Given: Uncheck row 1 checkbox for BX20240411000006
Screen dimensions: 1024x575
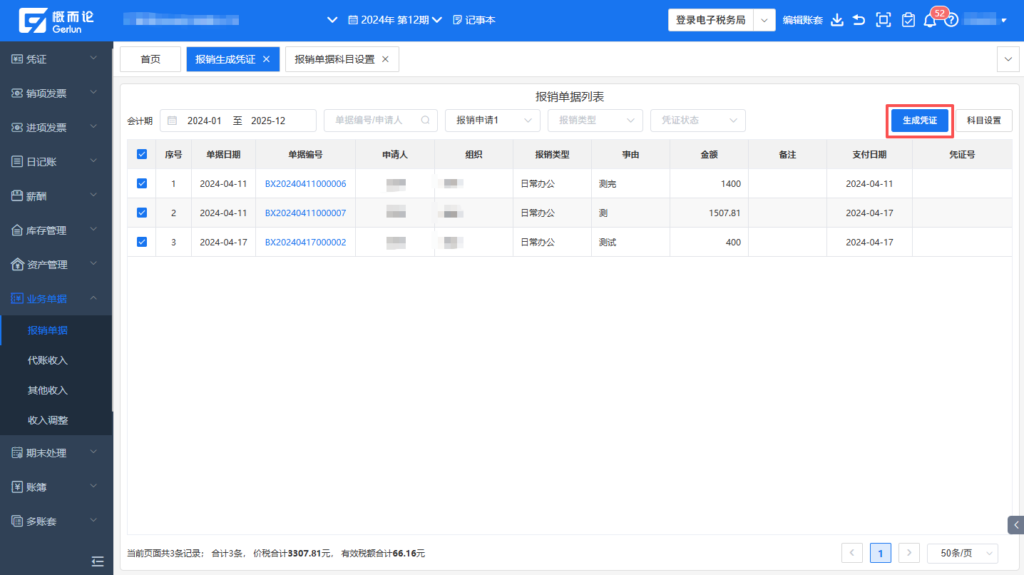Looking at the screenshot, I should click(x=141, y=184).
